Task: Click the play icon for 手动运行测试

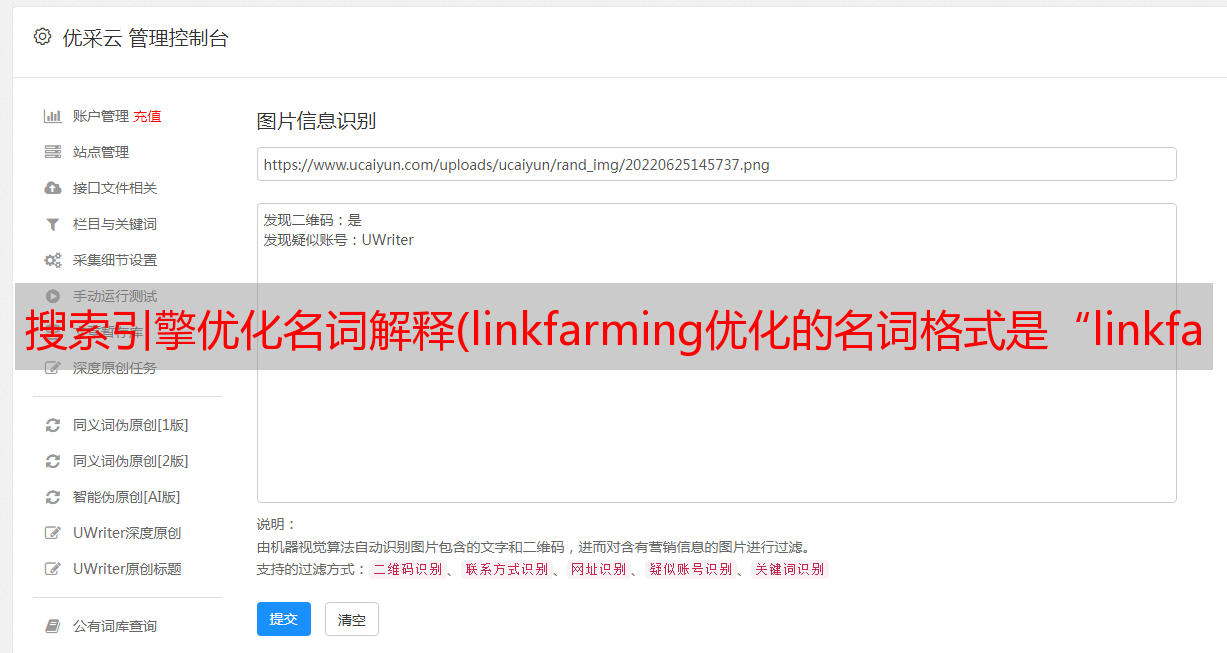Action: point(53,296)
